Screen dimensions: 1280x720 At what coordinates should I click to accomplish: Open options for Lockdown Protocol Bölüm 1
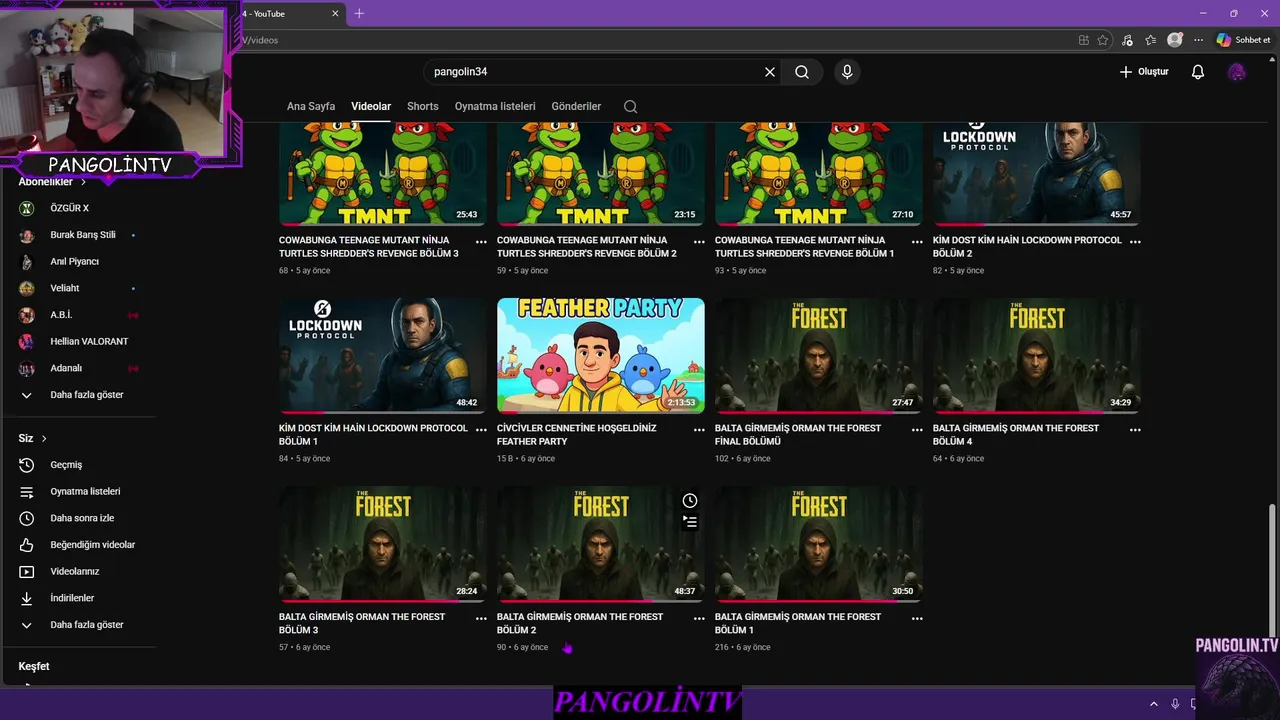481,430
